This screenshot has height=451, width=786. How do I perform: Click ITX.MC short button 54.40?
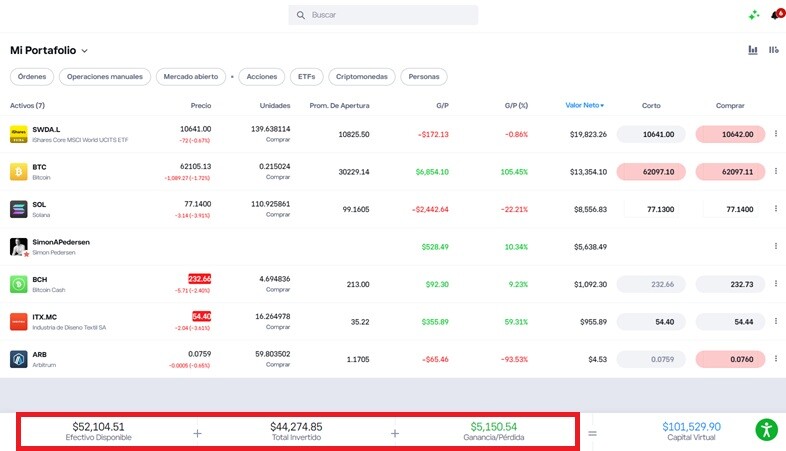pos(651,322)
